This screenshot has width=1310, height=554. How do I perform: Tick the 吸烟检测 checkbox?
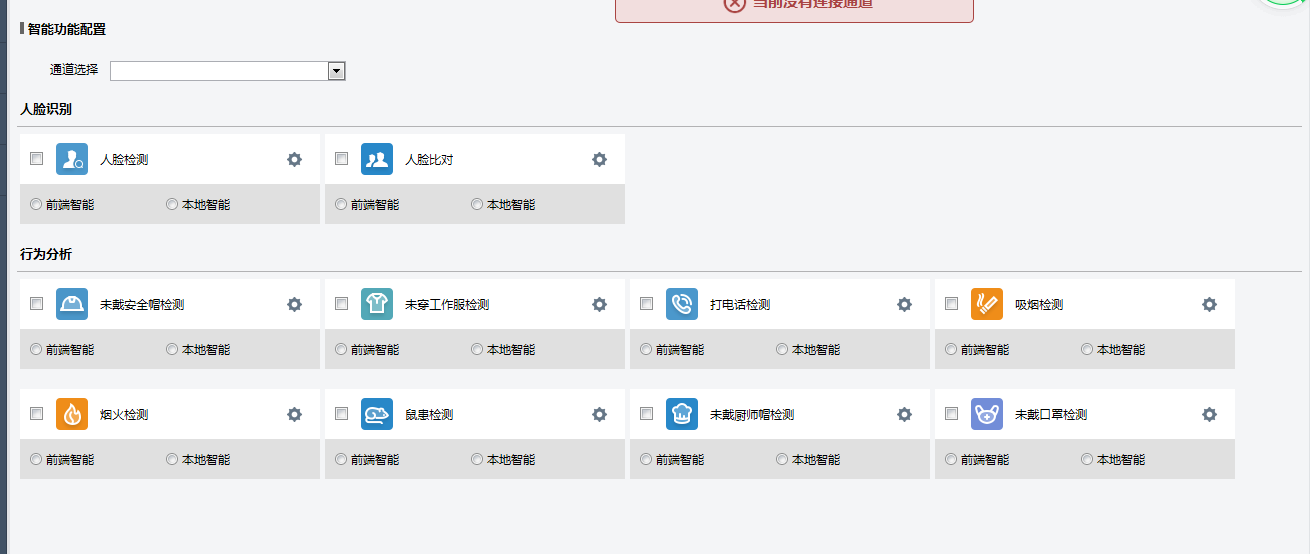click(x=952, y=304)
